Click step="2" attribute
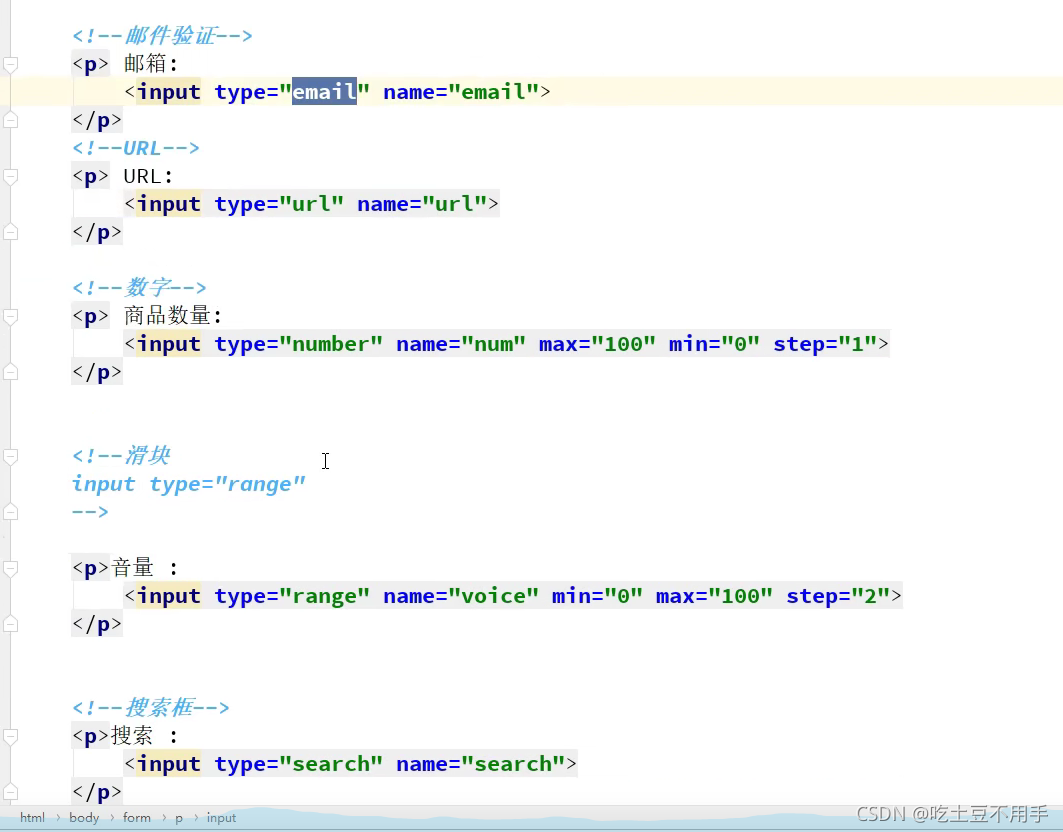Screen dimensions: 1063x832 [838, 596]
